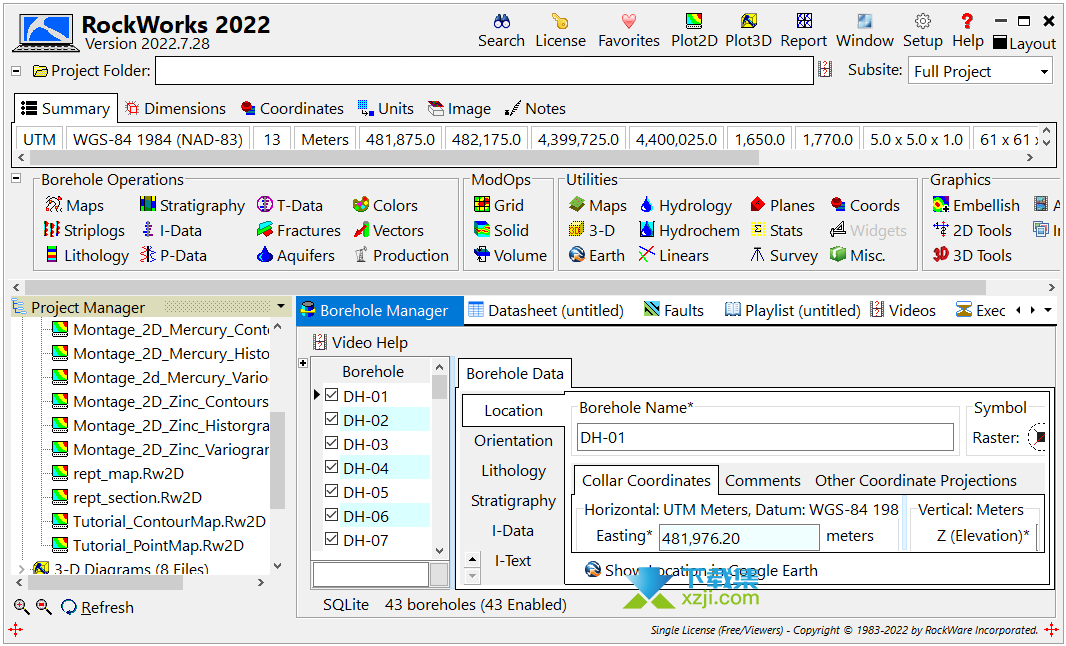The width and height of the screenshot is (1066, 646).
Task: Uncheck borehole DH-06
Action: point(332,515)
